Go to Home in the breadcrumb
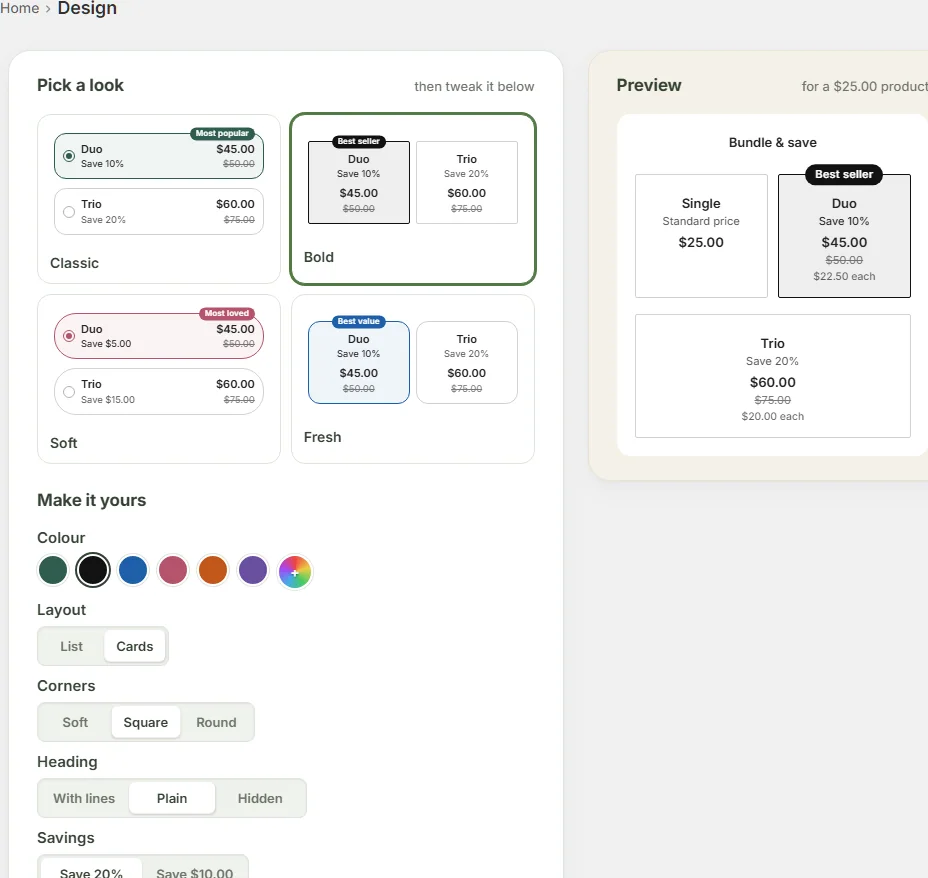This screenshot has height=878, width=928. [x=20, y=8]
